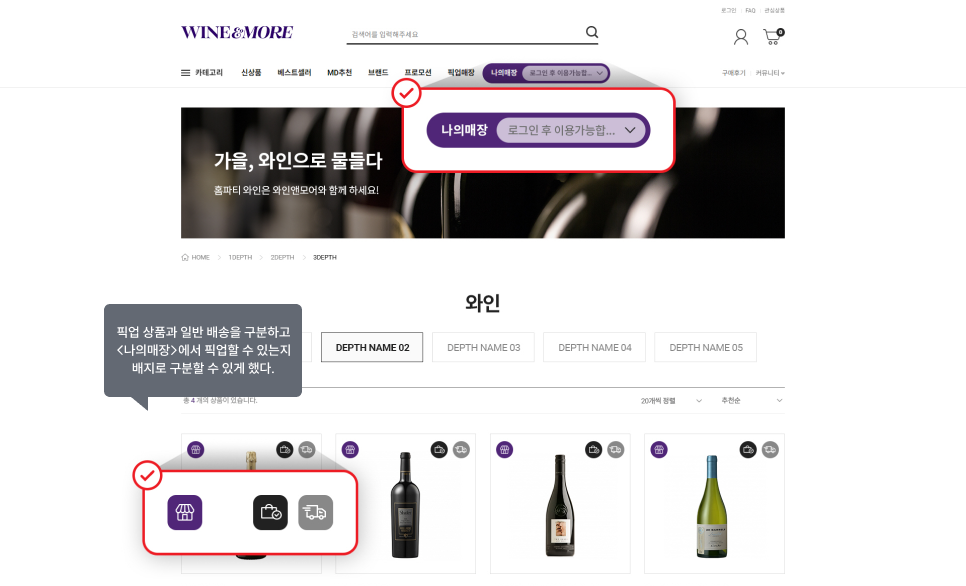Open the FAQ link
Image resolution: width=966 pixels, height=586 pixels.
[750, 10]
